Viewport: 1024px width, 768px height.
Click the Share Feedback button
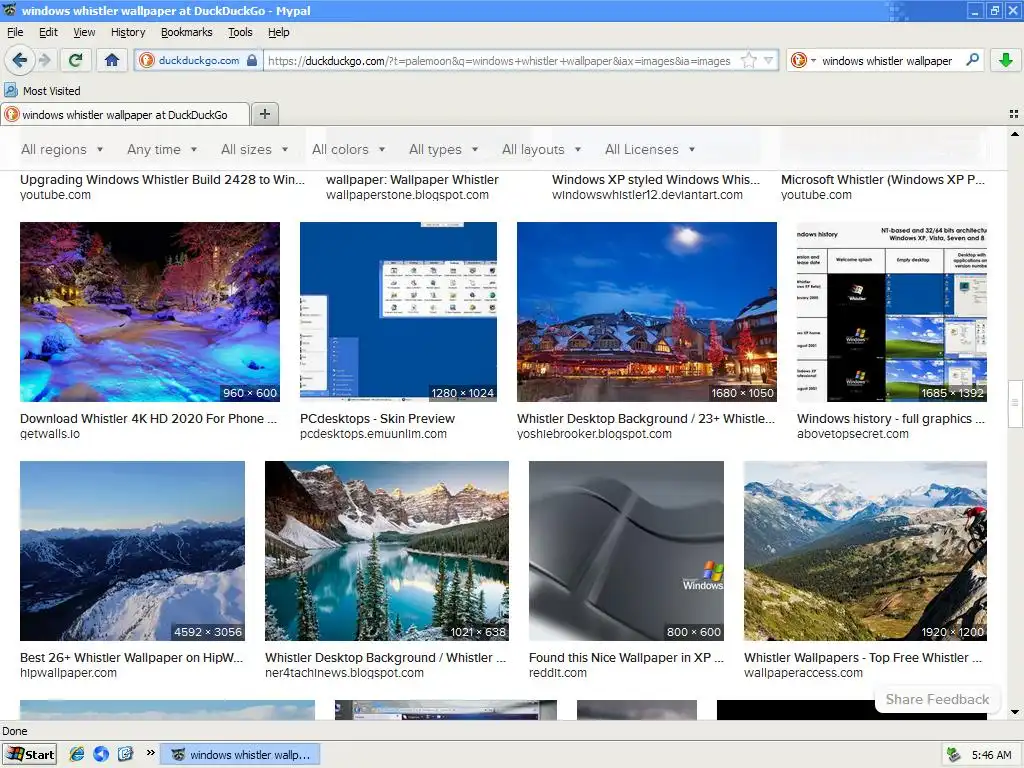pos(937,699)
